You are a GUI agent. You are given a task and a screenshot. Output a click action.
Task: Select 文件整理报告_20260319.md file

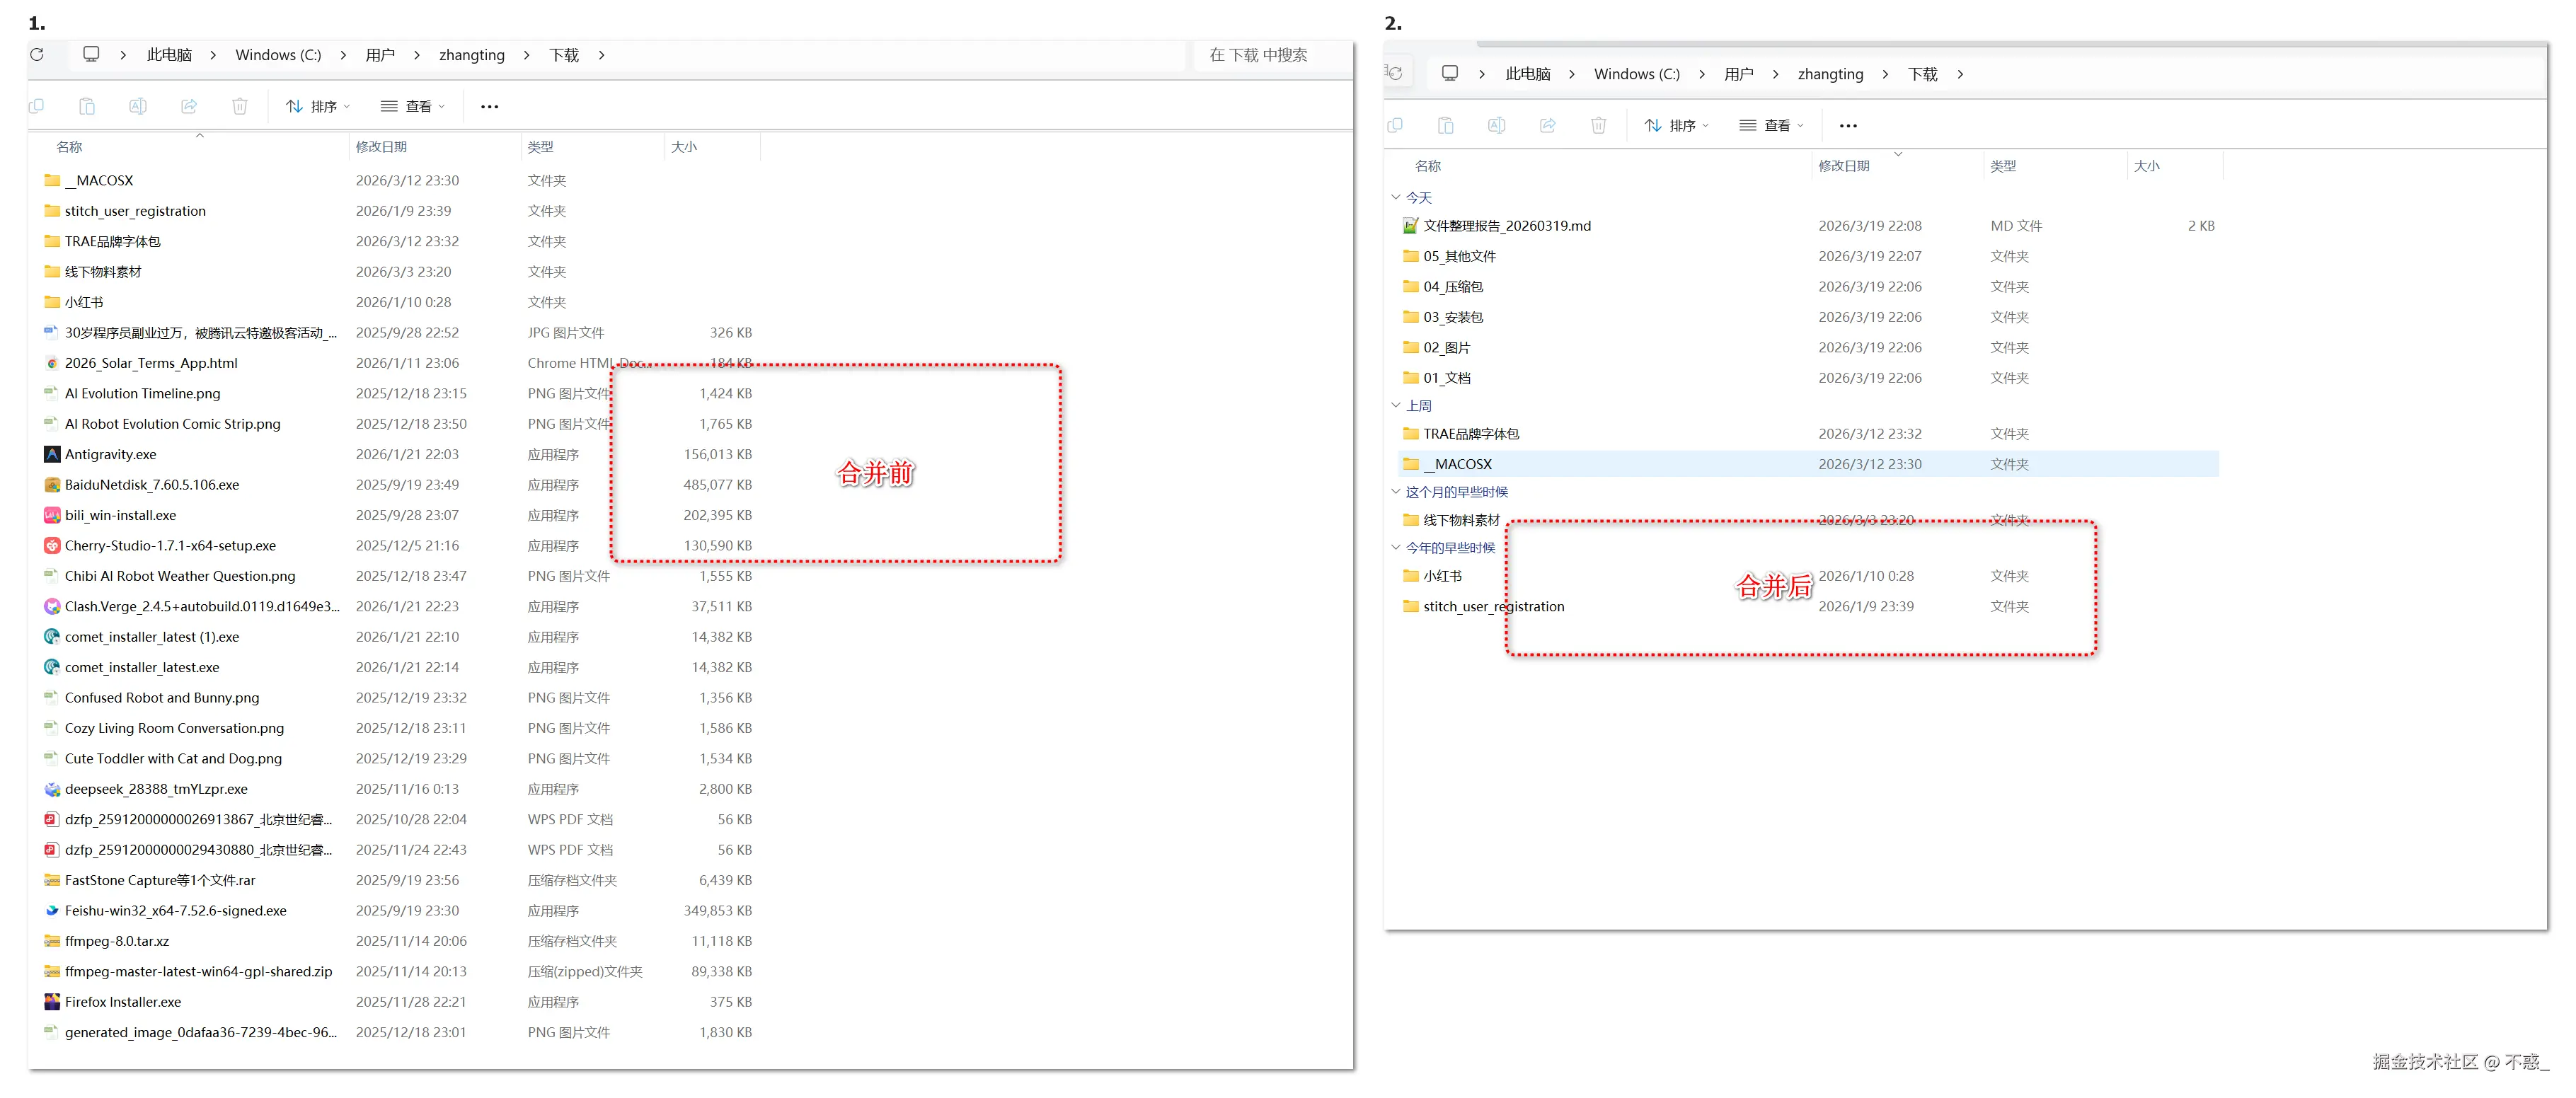click(x=1506, y=226)
